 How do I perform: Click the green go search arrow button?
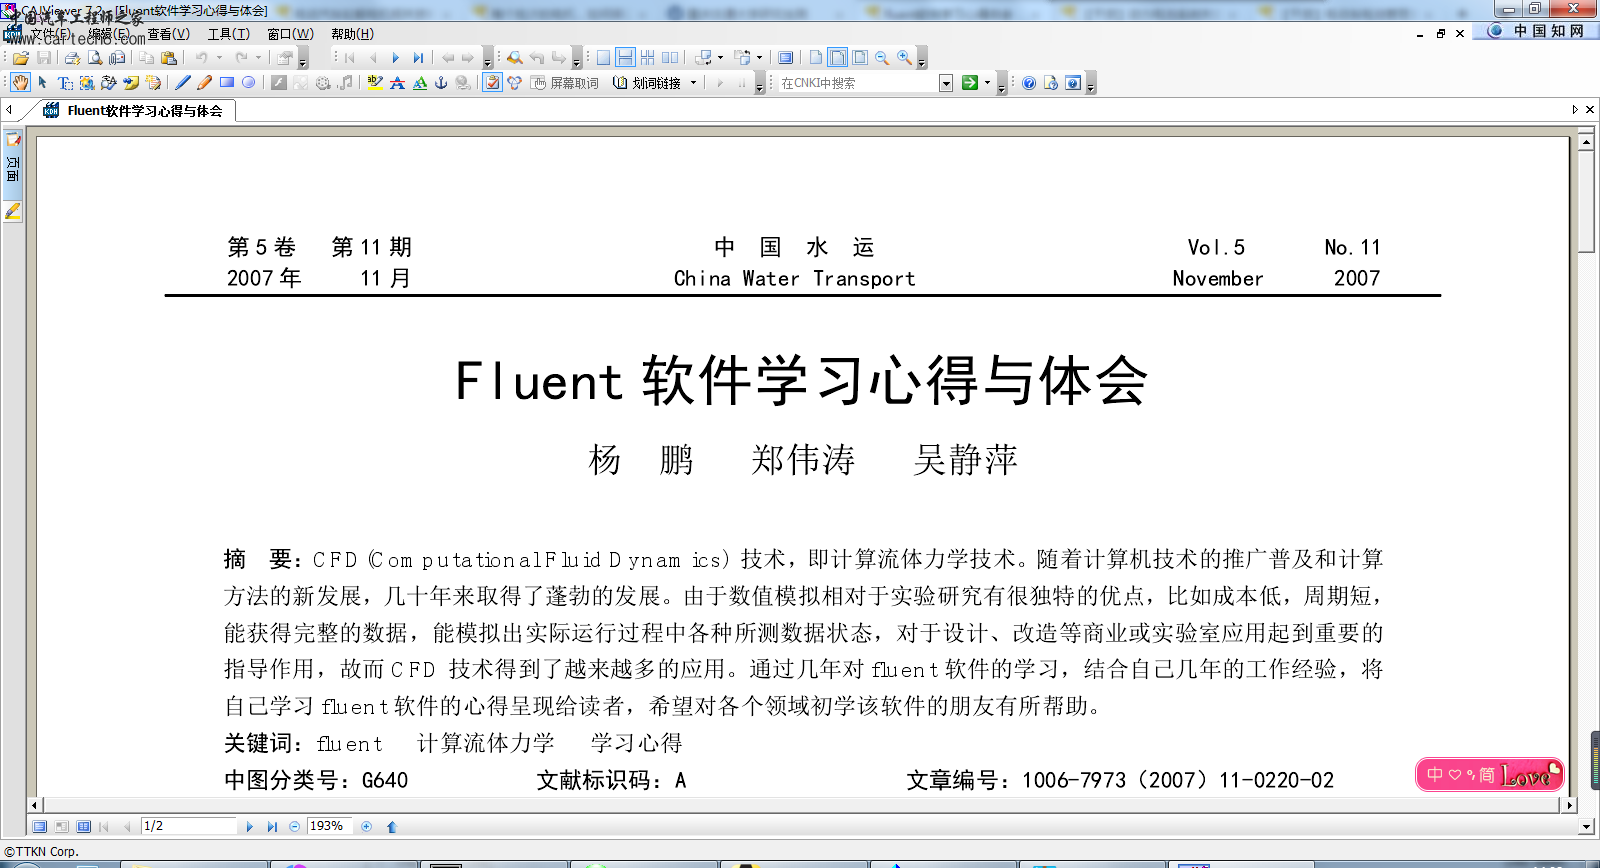point(970,83)
